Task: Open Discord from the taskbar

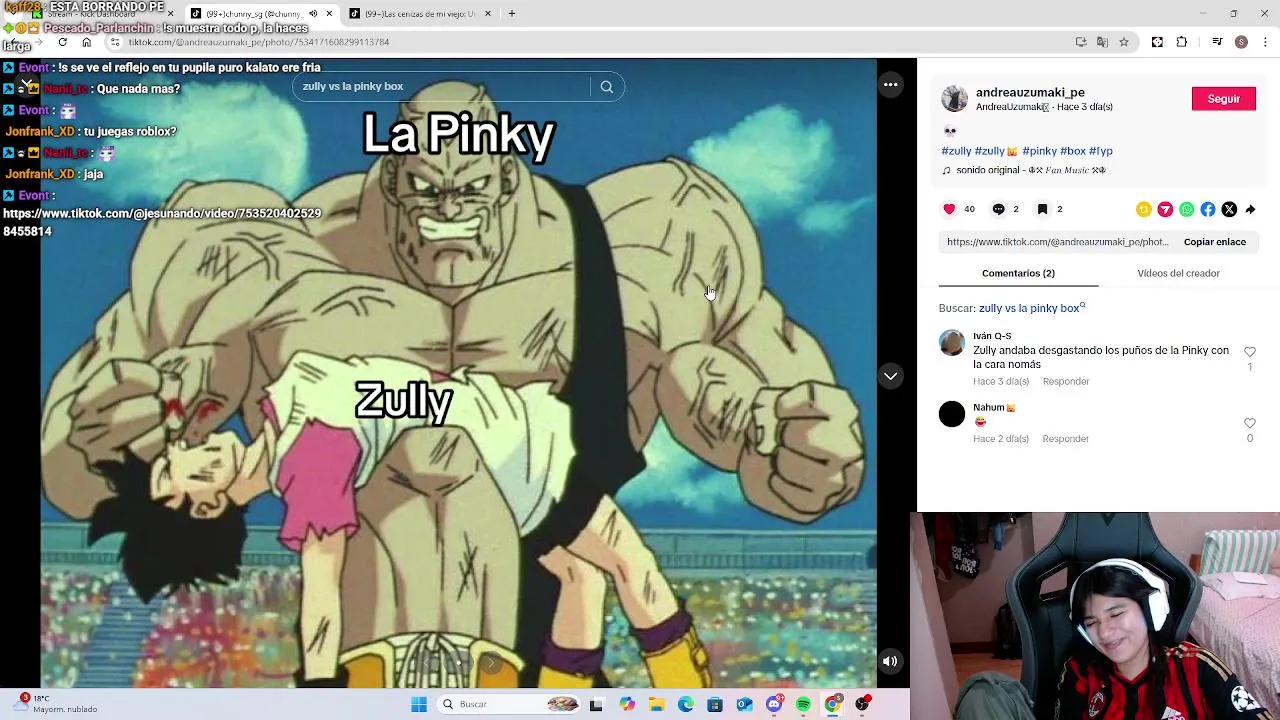Action: (774, 704)
